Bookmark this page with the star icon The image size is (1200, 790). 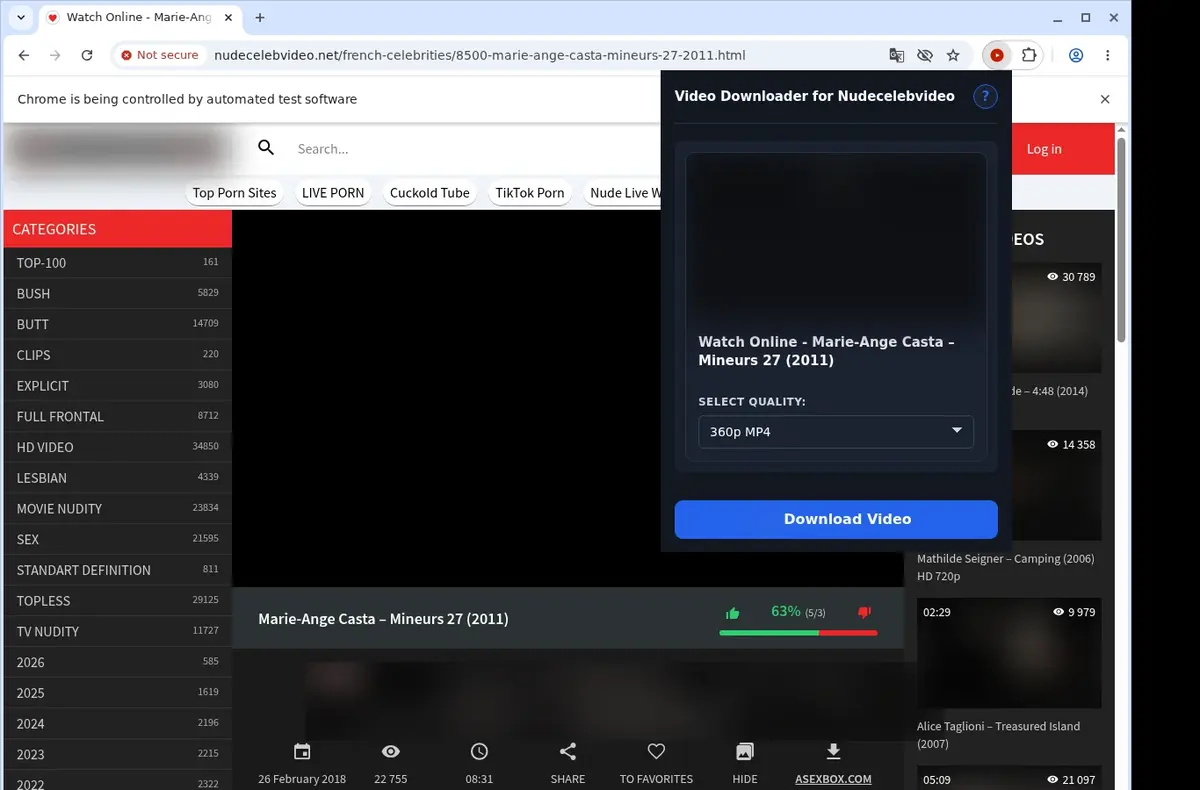tap(953, 56)
